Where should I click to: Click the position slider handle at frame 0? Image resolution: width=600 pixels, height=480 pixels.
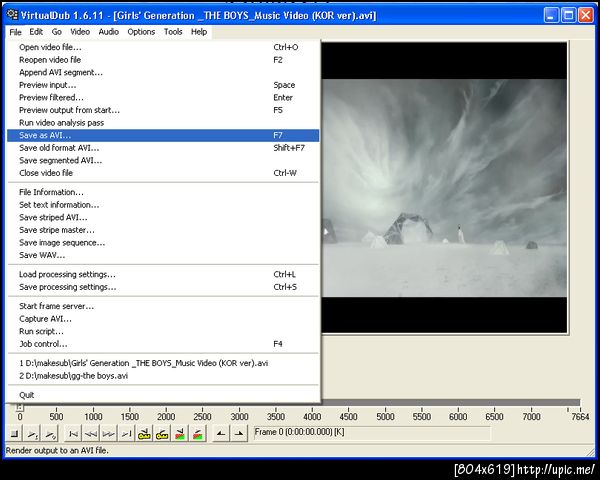20,407
